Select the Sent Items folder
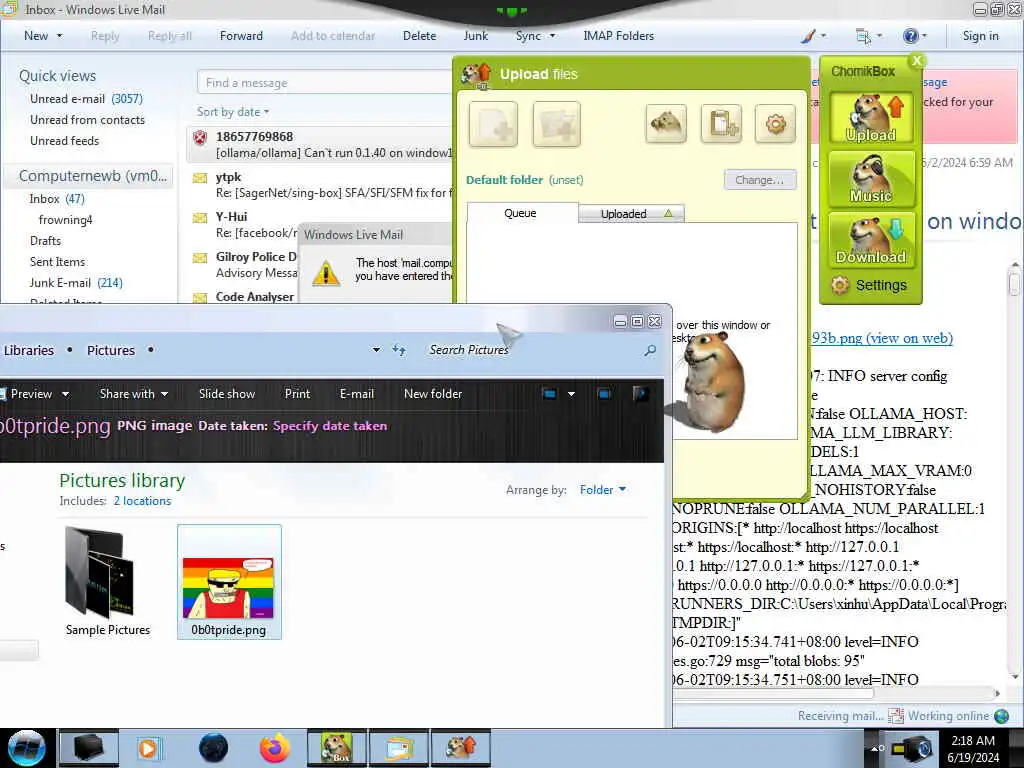1024x768 pixels. click(x=57, y=262)
